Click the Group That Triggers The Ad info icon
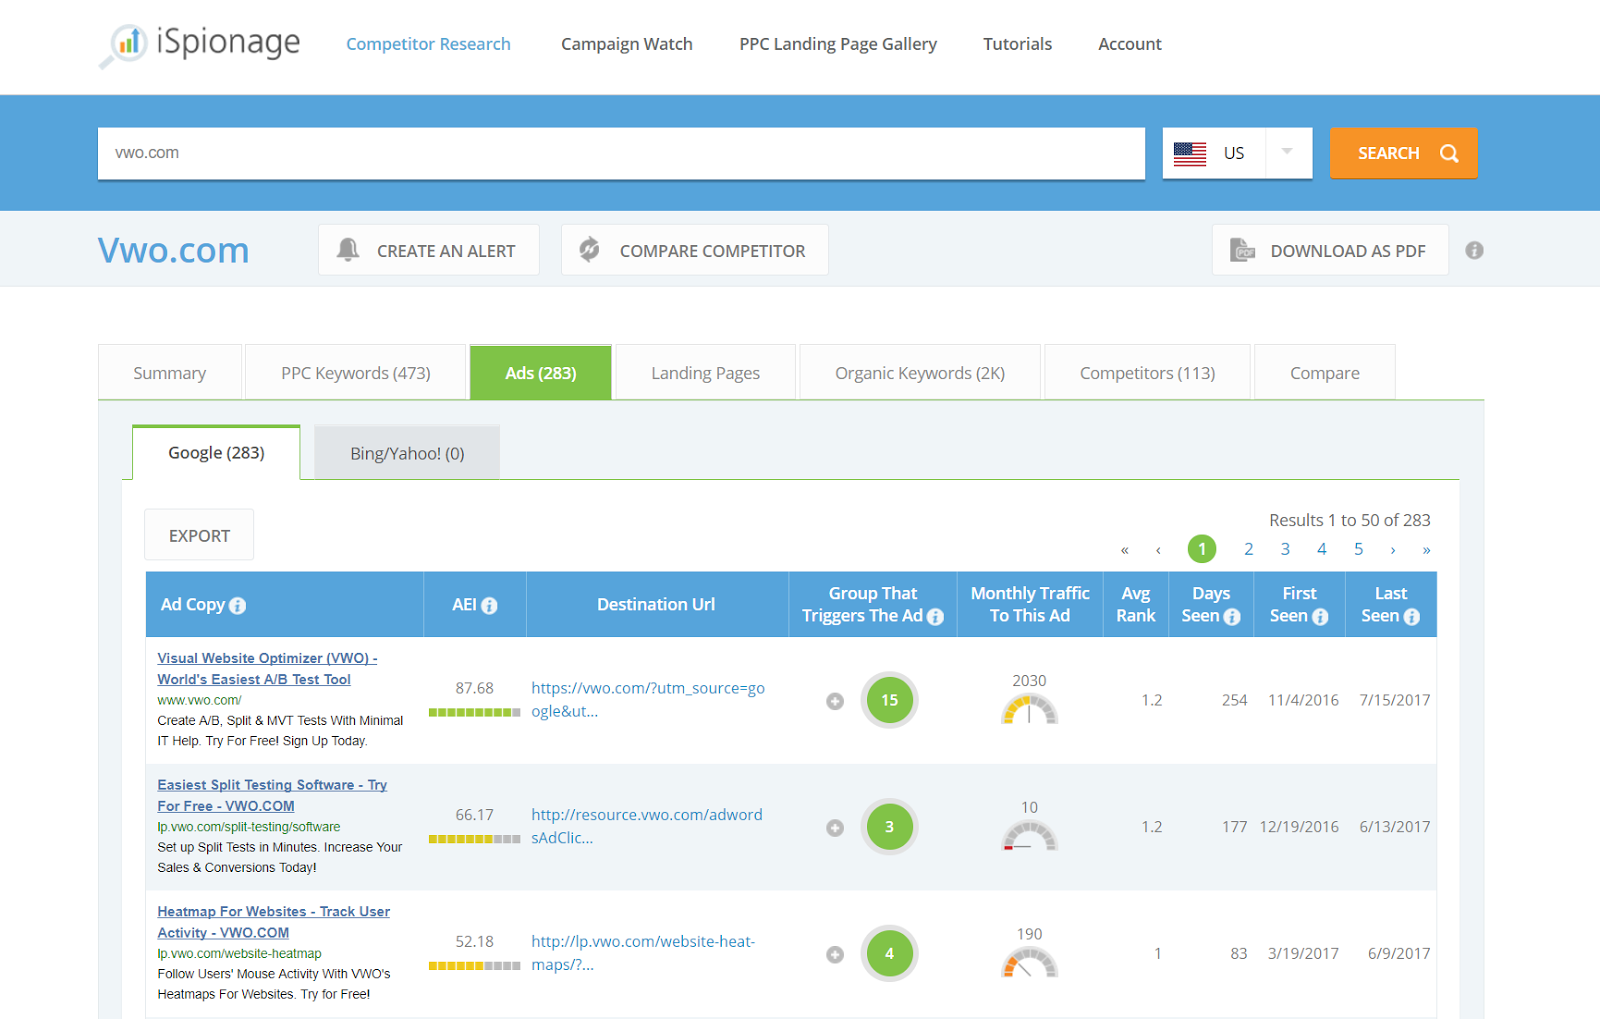 tap(935, 617)
